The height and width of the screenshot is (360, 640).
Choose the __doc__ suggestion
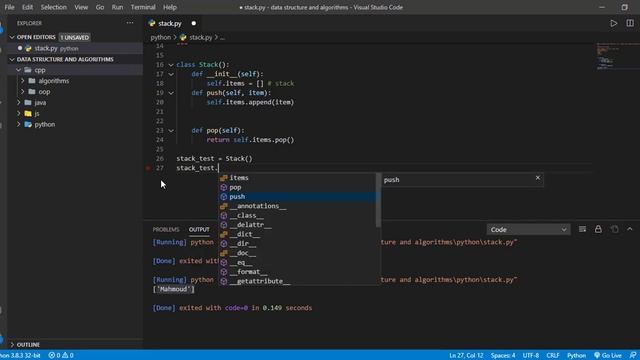pyautogui.click(x=297, y=253)
